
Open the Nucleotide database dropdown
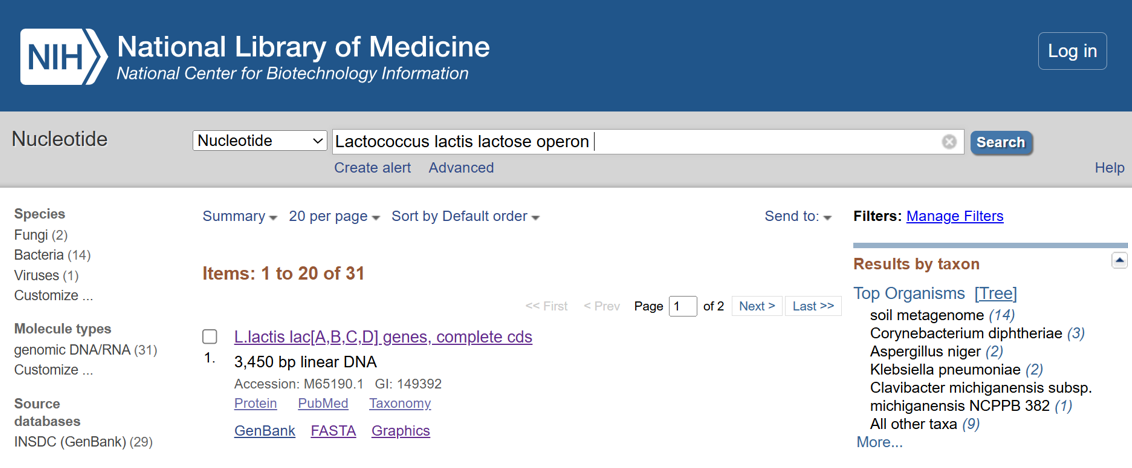click(x=260, y=141)
